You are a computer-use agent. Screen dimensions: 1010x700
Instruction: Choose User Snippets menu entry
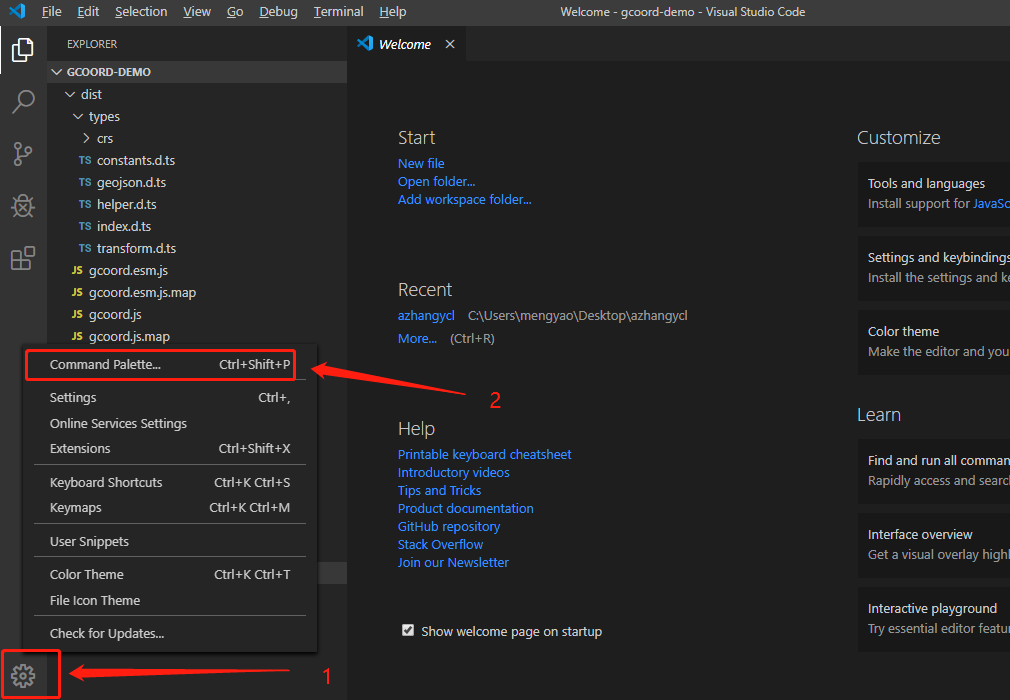tap(170, 542)
